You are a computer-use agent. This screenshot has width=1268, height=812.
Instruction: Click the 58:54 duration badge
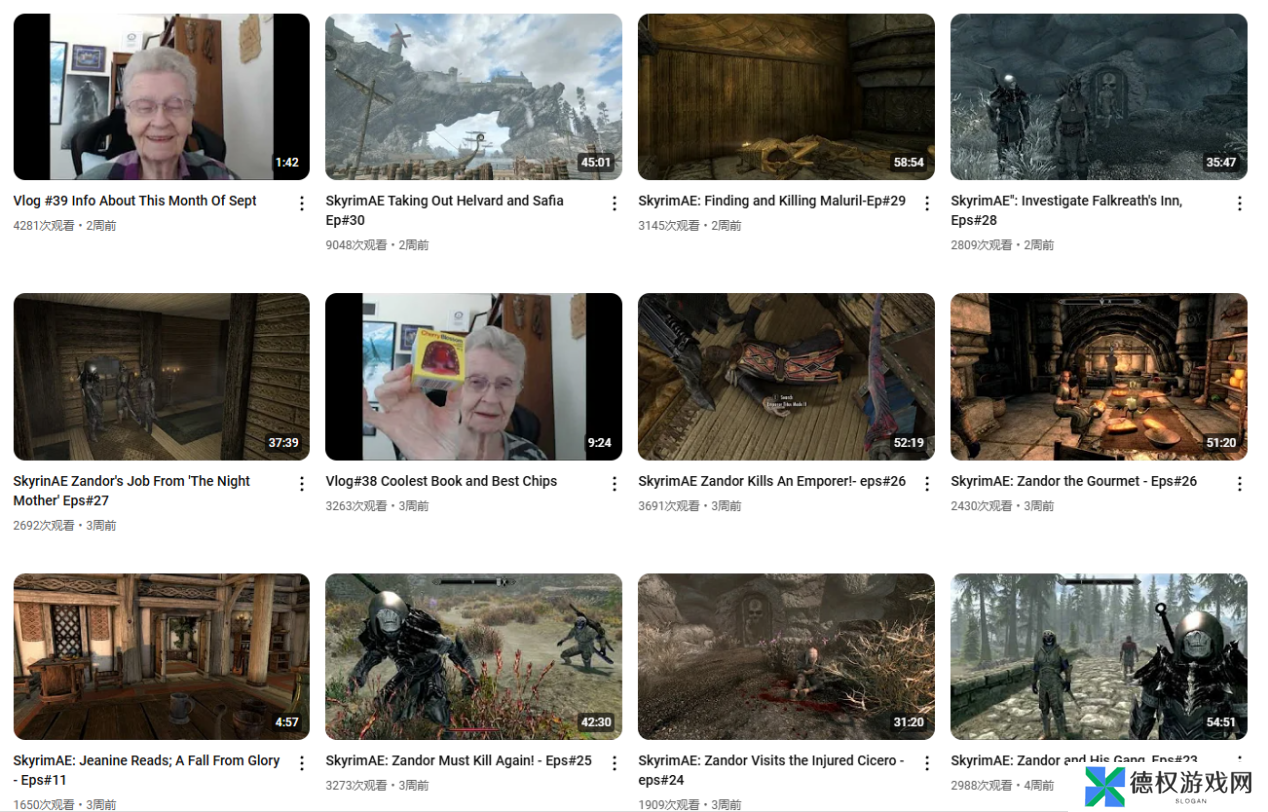pos(909,162)
